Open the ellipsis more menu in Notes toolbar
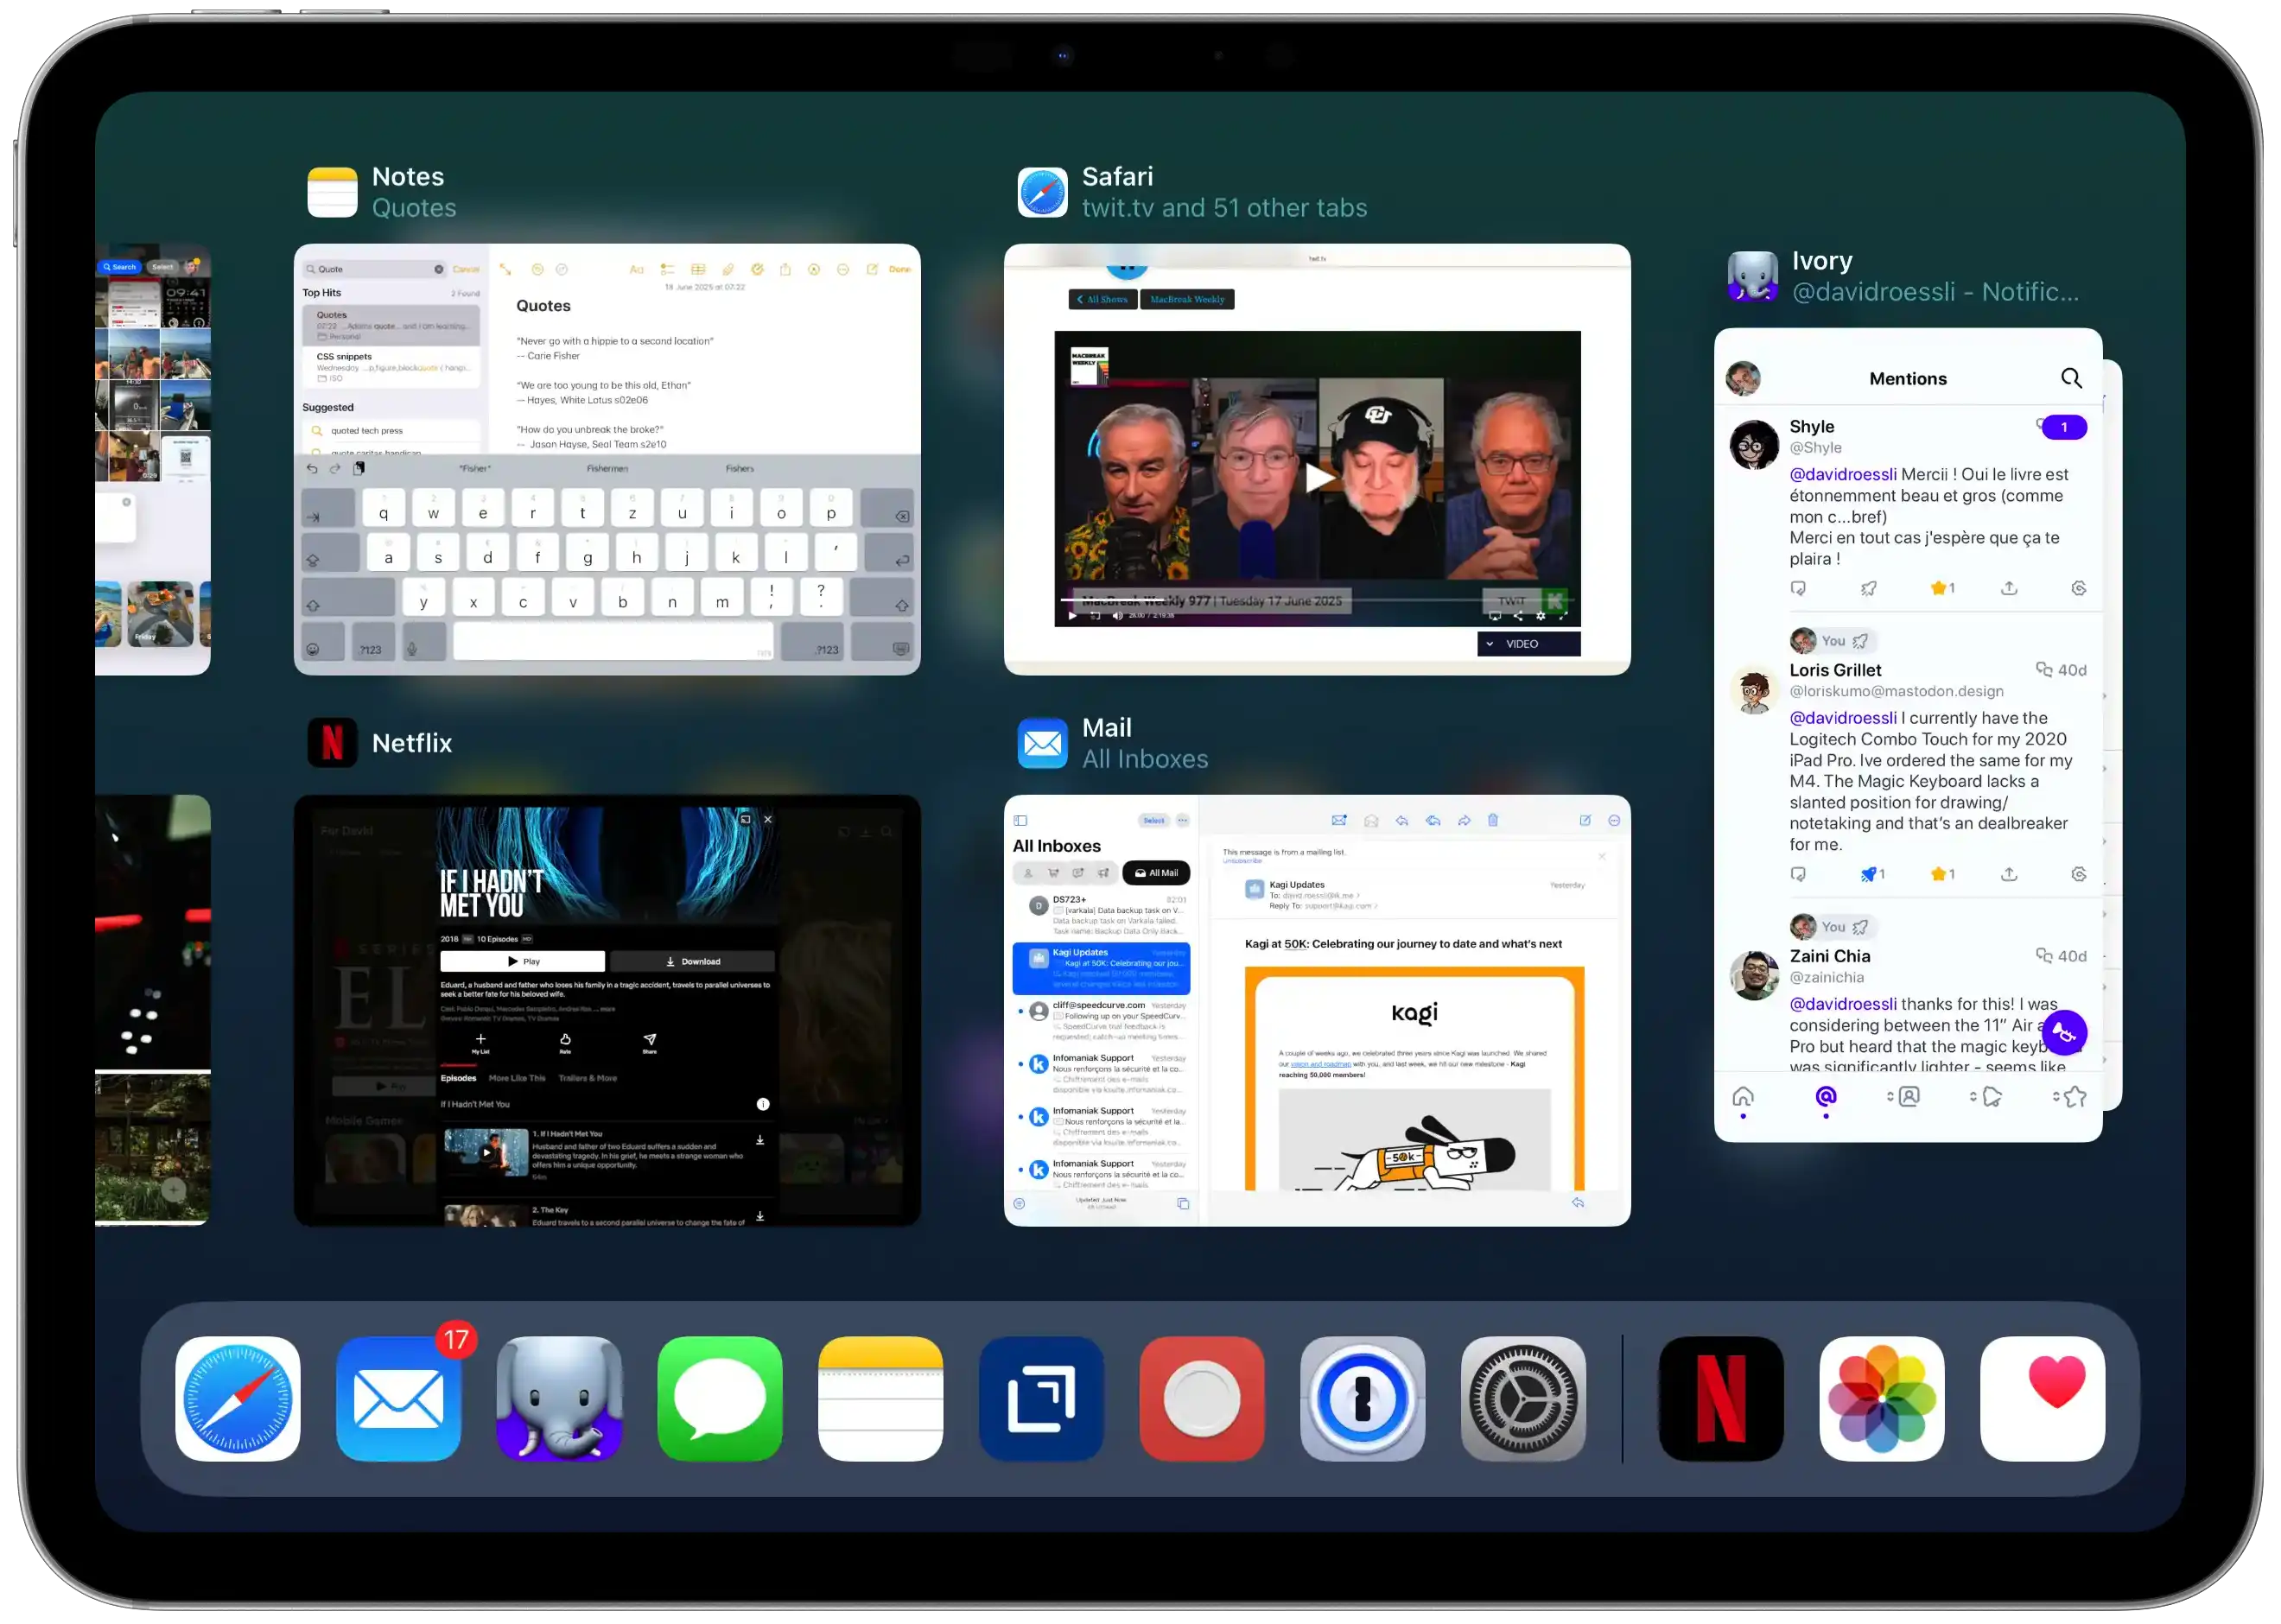 843,269
